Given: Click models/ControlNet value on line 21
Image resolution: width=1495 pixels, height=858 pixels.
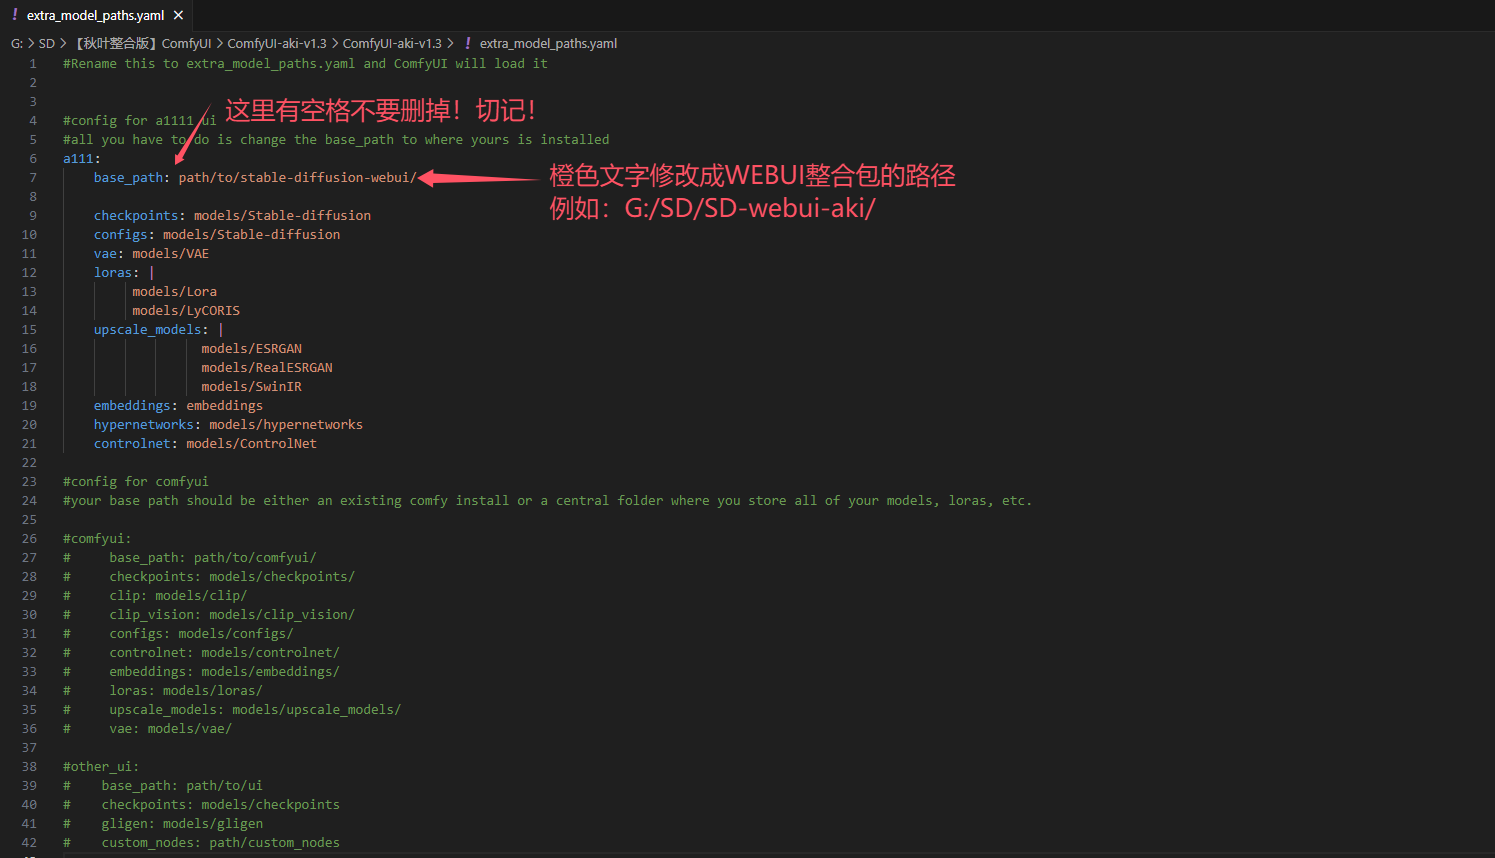Looking at the screenshot, I should click(251, 443).
